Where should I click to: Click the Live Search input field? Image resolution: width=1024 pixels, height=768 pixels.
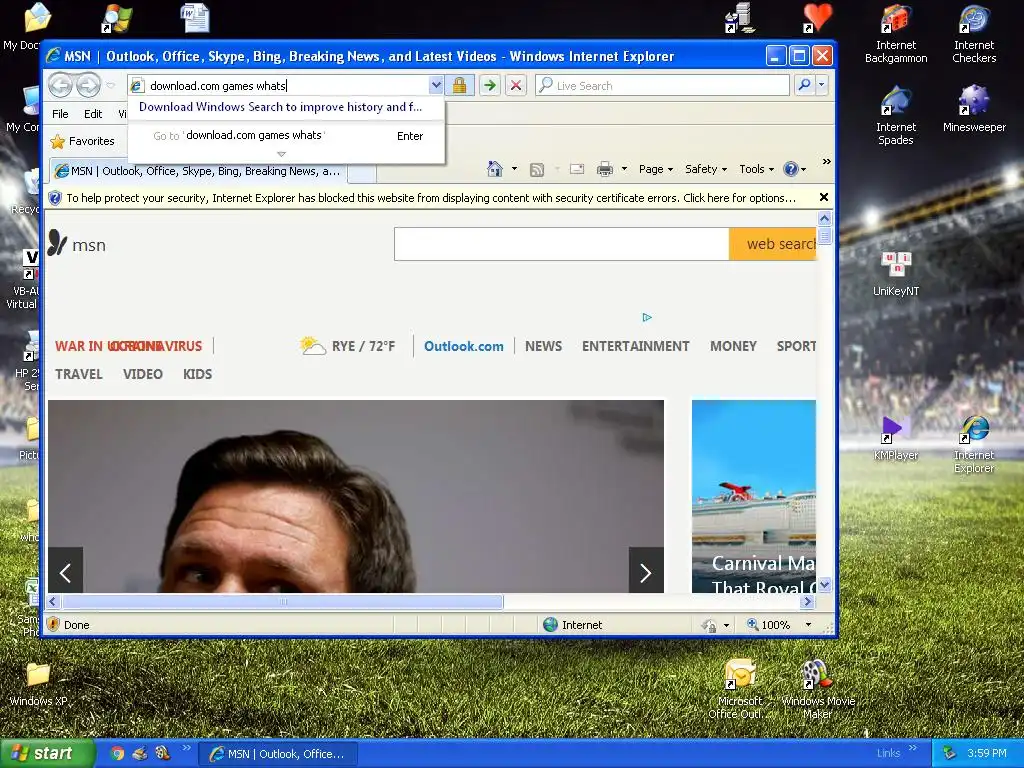pyautogui.click(x=662, y=86)
